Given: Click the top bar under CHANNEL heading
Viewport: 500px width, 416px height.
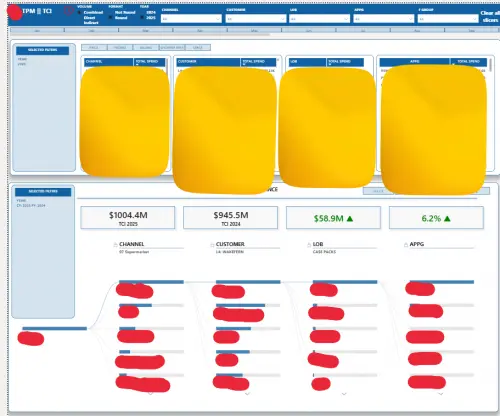Looking at the screenshot, I should point(151,282).
